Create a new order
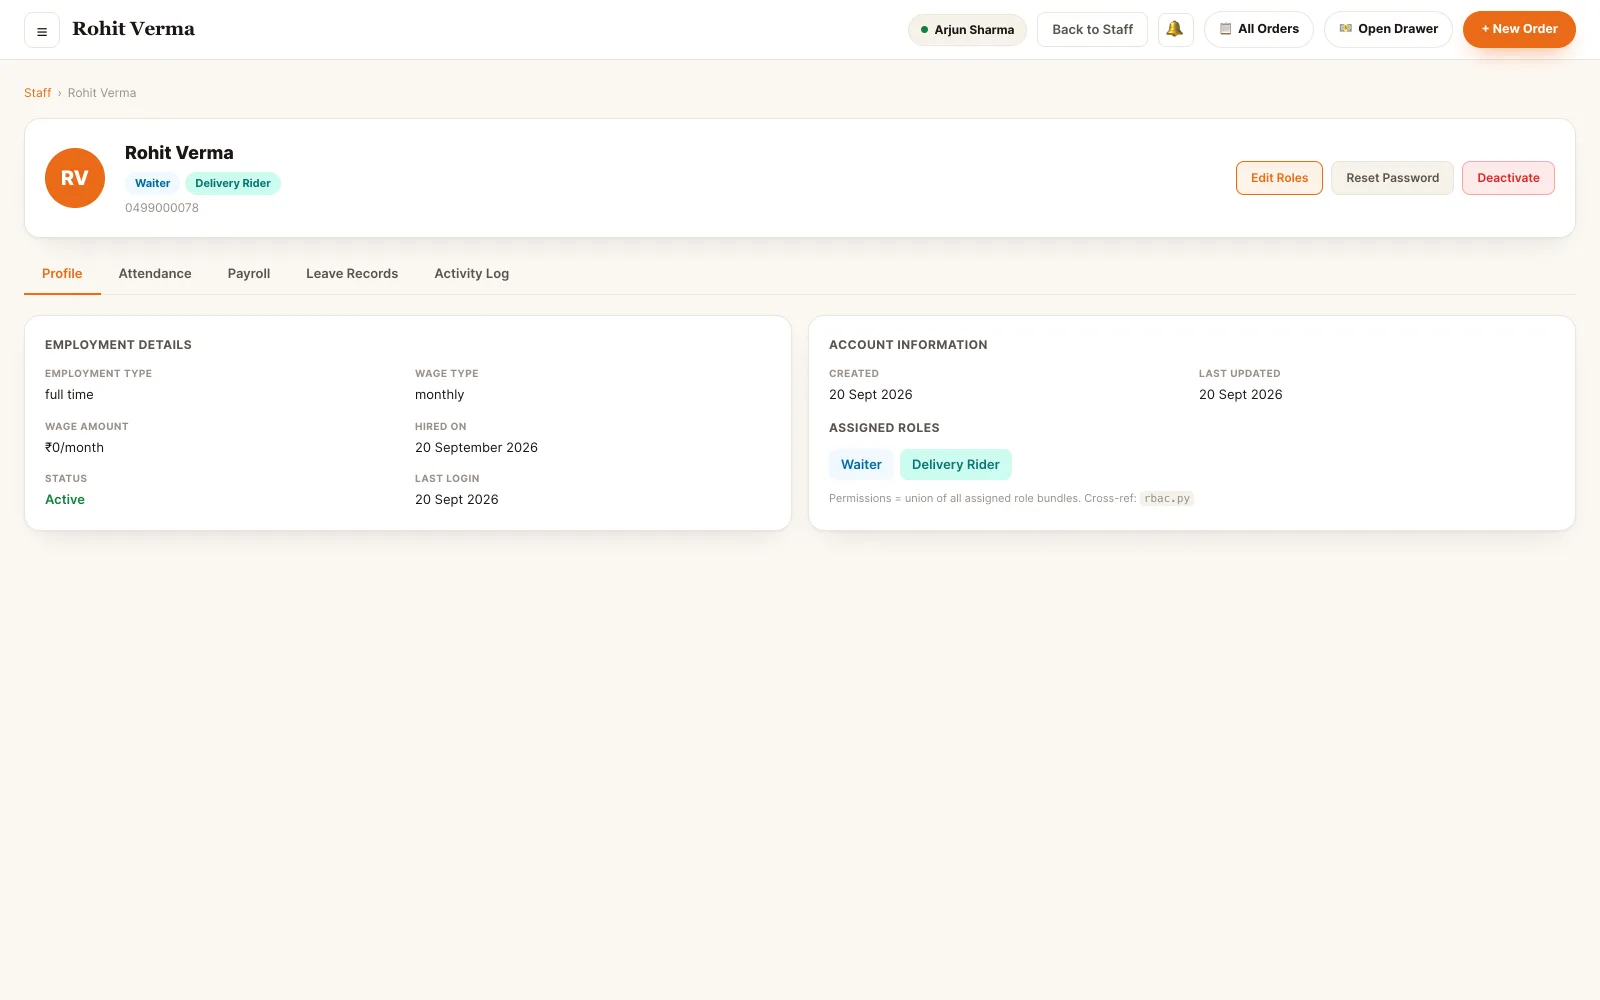Screen dimensions: 1600x1000 click(x=1519, y=30)
